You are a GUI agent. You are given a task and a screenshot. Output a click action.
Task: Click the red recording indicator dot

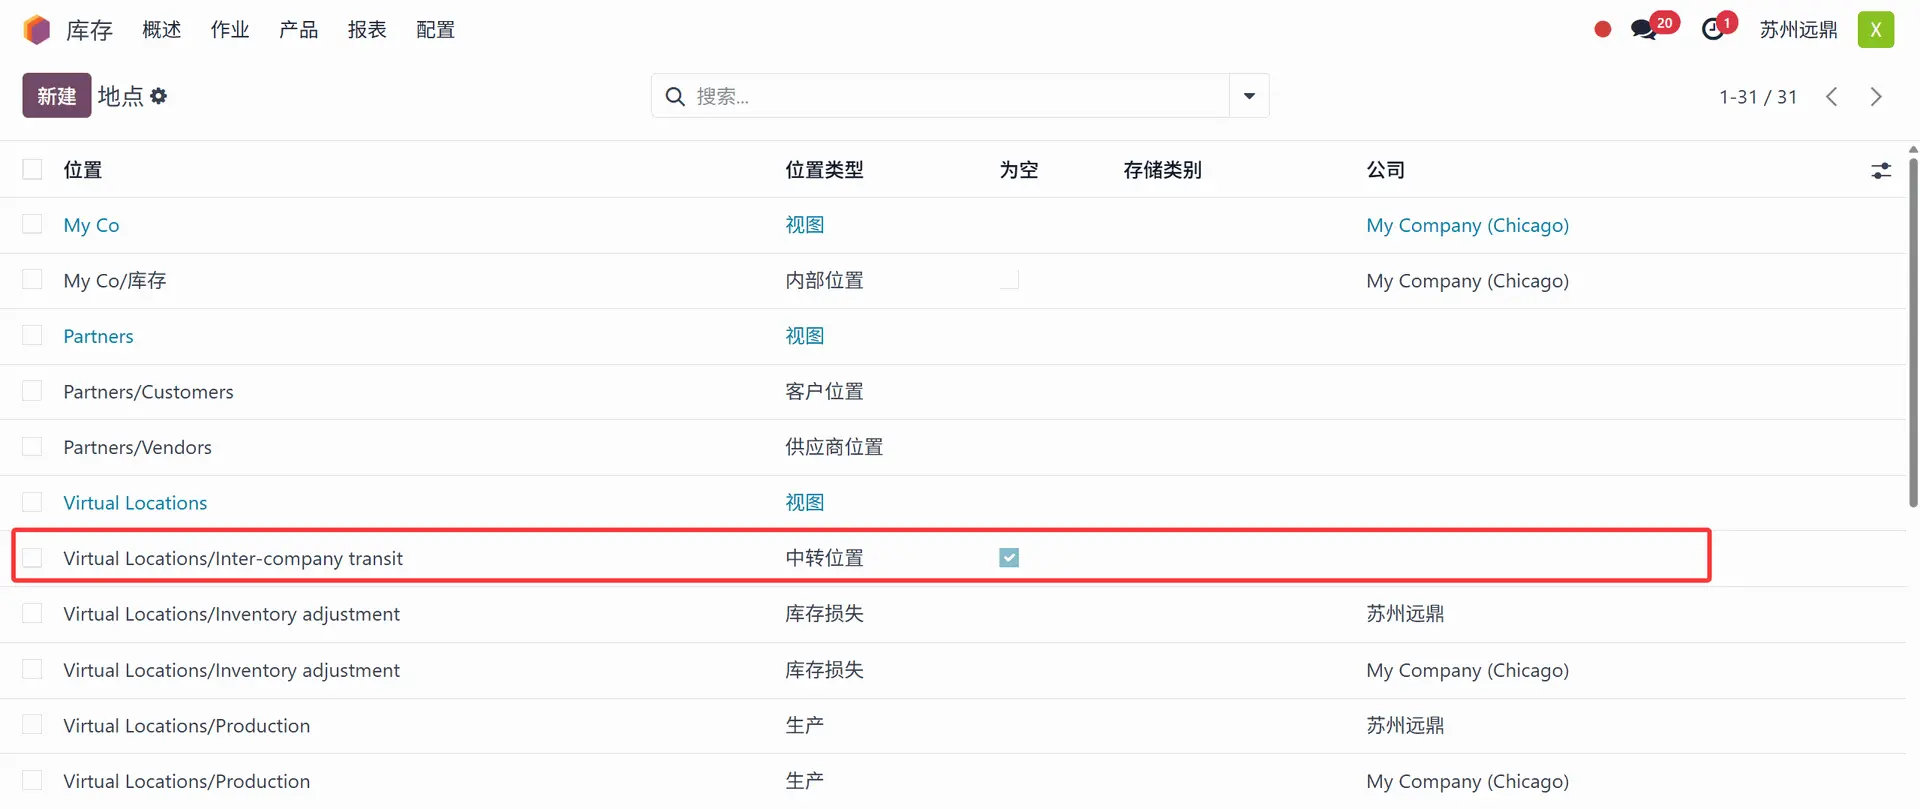pyautogui.click(x=1602, y=30)
